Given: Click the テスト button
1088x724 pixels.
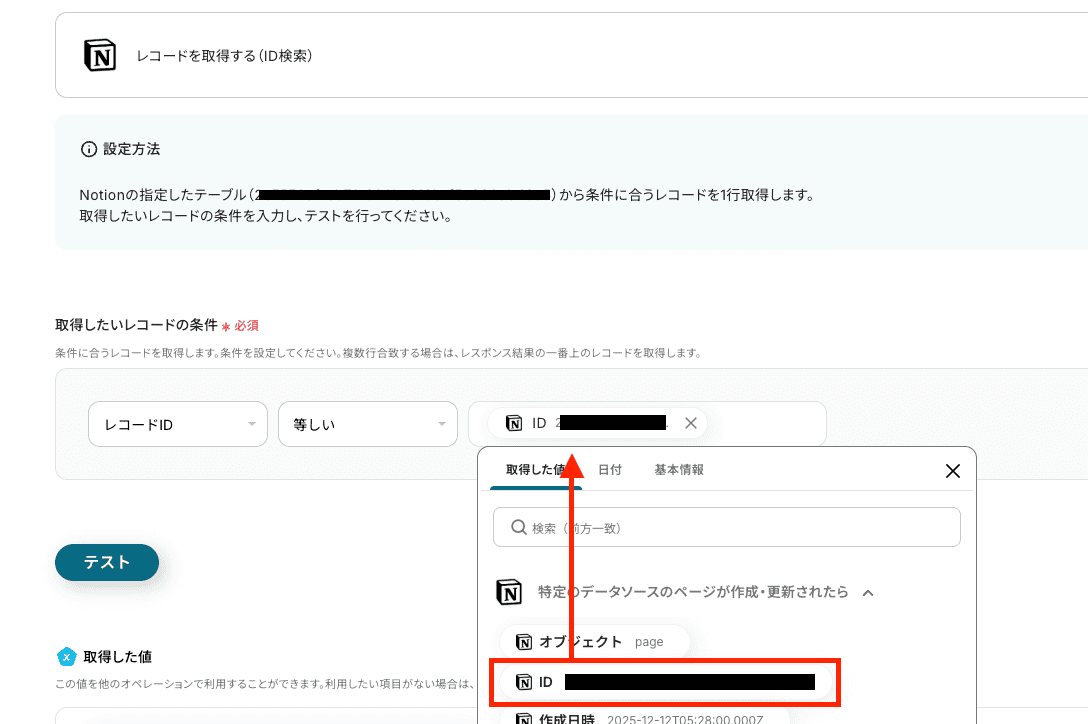Looking at the screenshot, I should (107, 562).
